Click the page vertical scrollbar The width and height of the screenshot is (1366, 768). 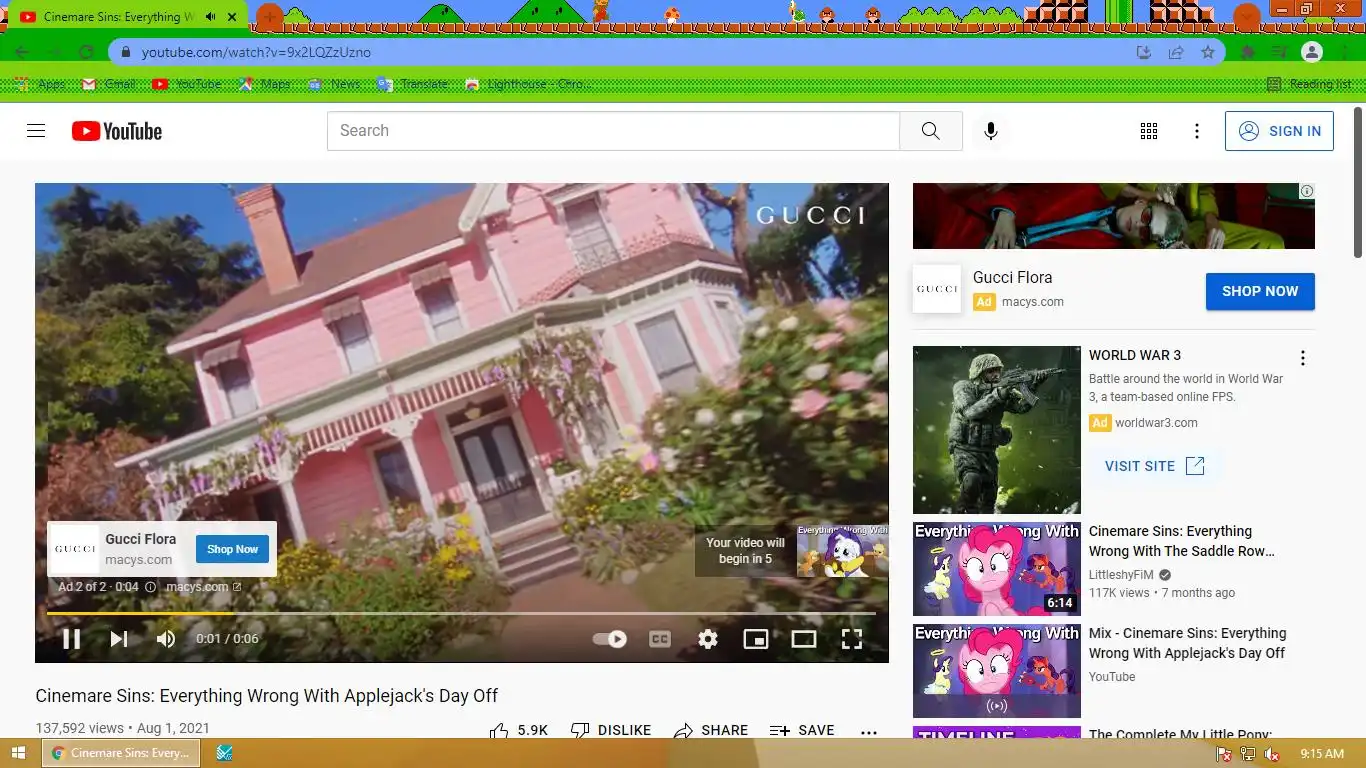click(1358, 183)
